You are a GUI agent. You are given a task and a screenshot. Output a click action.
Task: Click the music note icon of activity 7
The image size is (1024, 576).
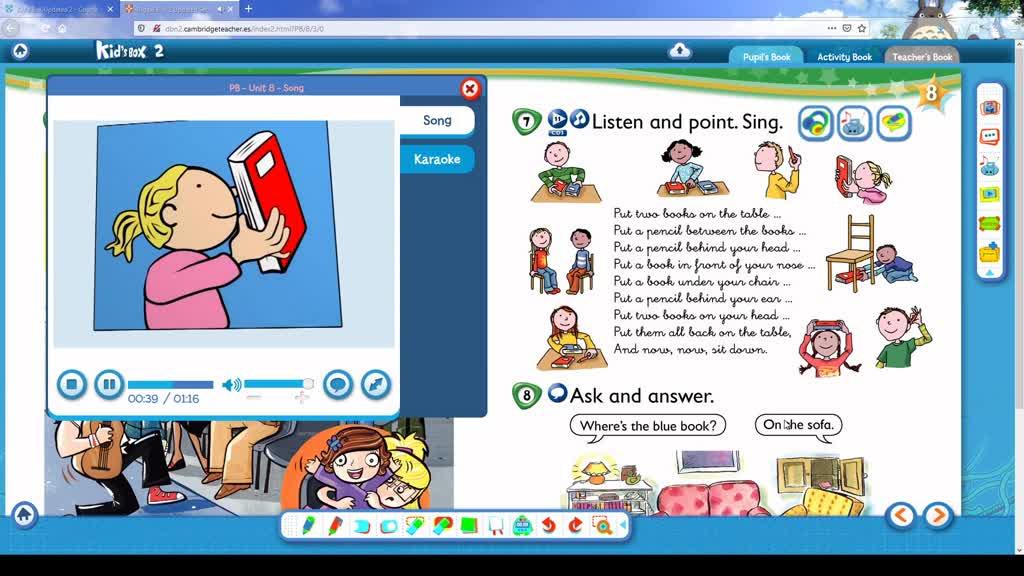[579, 119]
